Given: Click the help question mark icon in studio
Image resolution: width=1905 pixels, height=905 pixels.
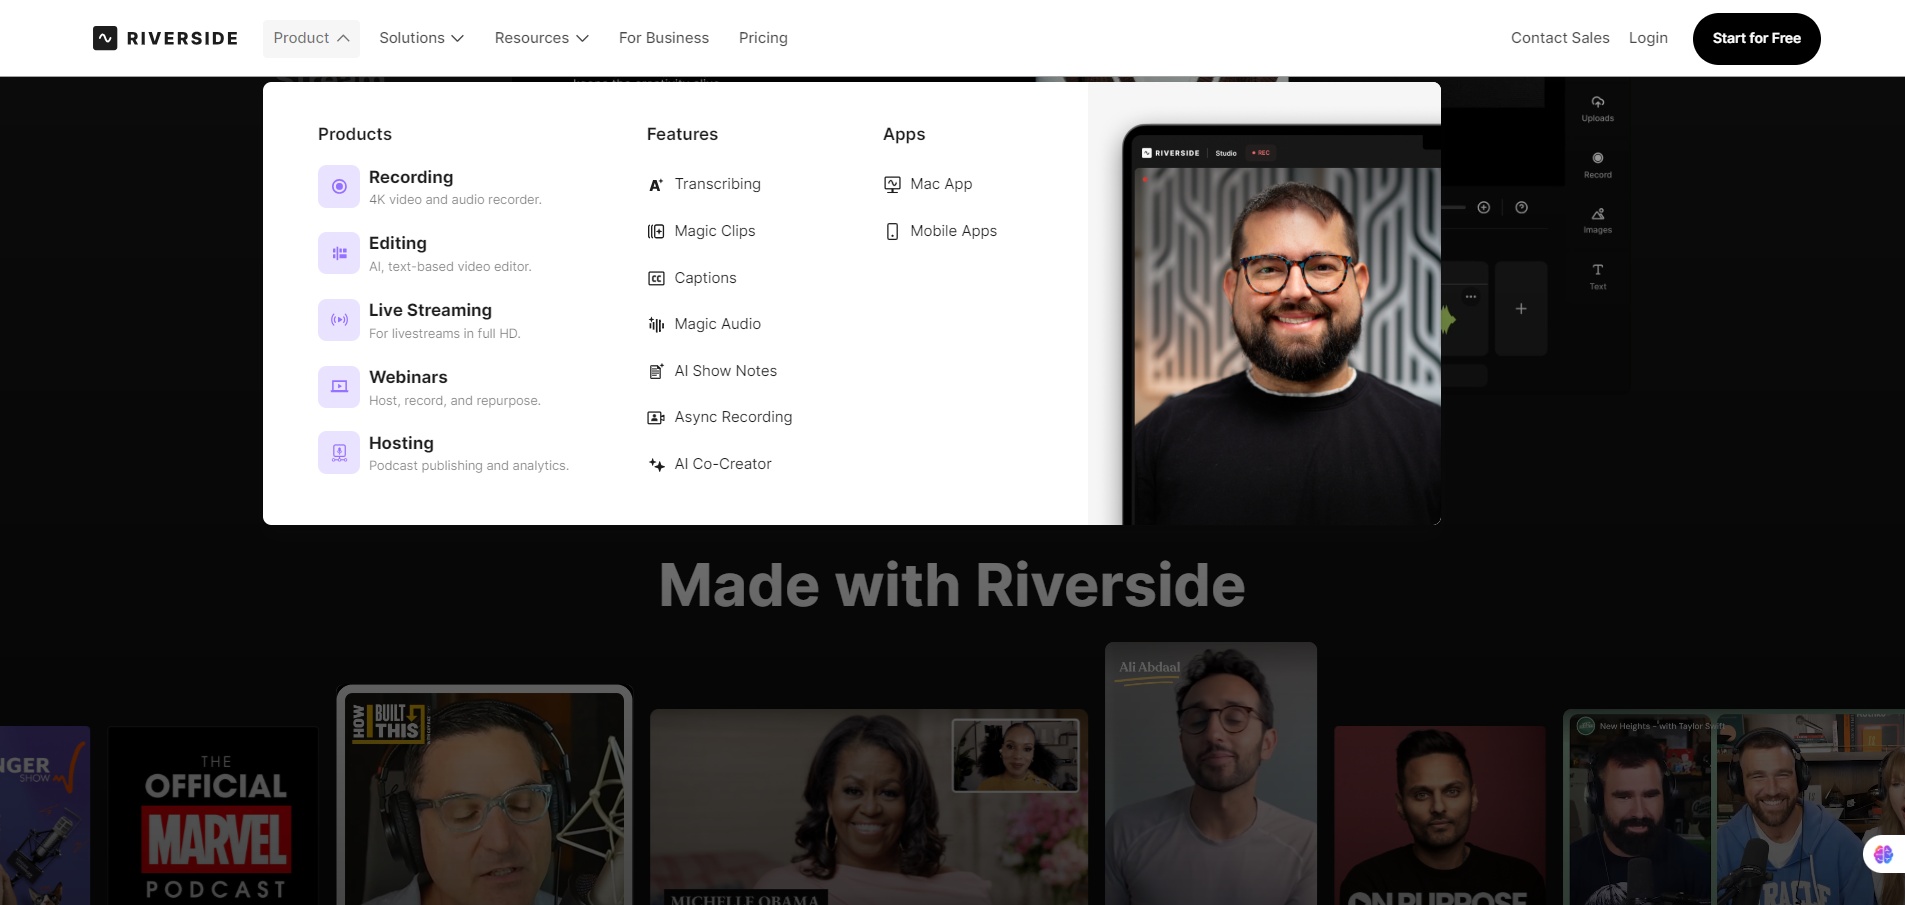Looking at the screenshot, I should [1522, 208].
